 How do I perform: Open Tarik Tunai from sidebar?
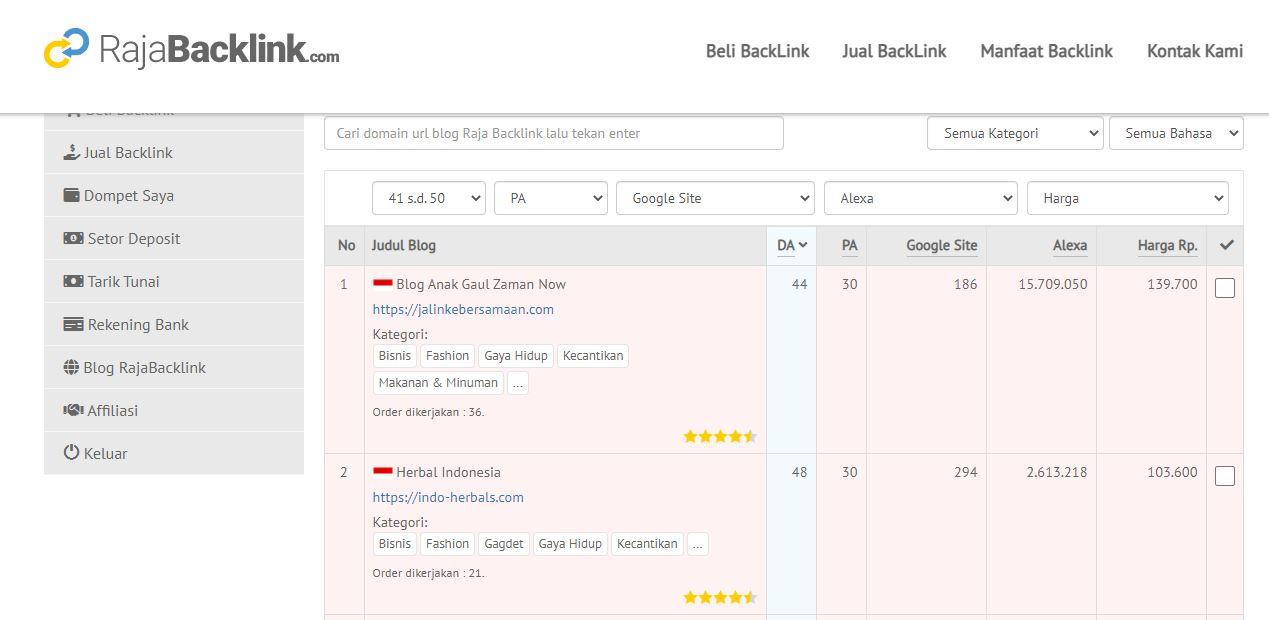(124, 281)
